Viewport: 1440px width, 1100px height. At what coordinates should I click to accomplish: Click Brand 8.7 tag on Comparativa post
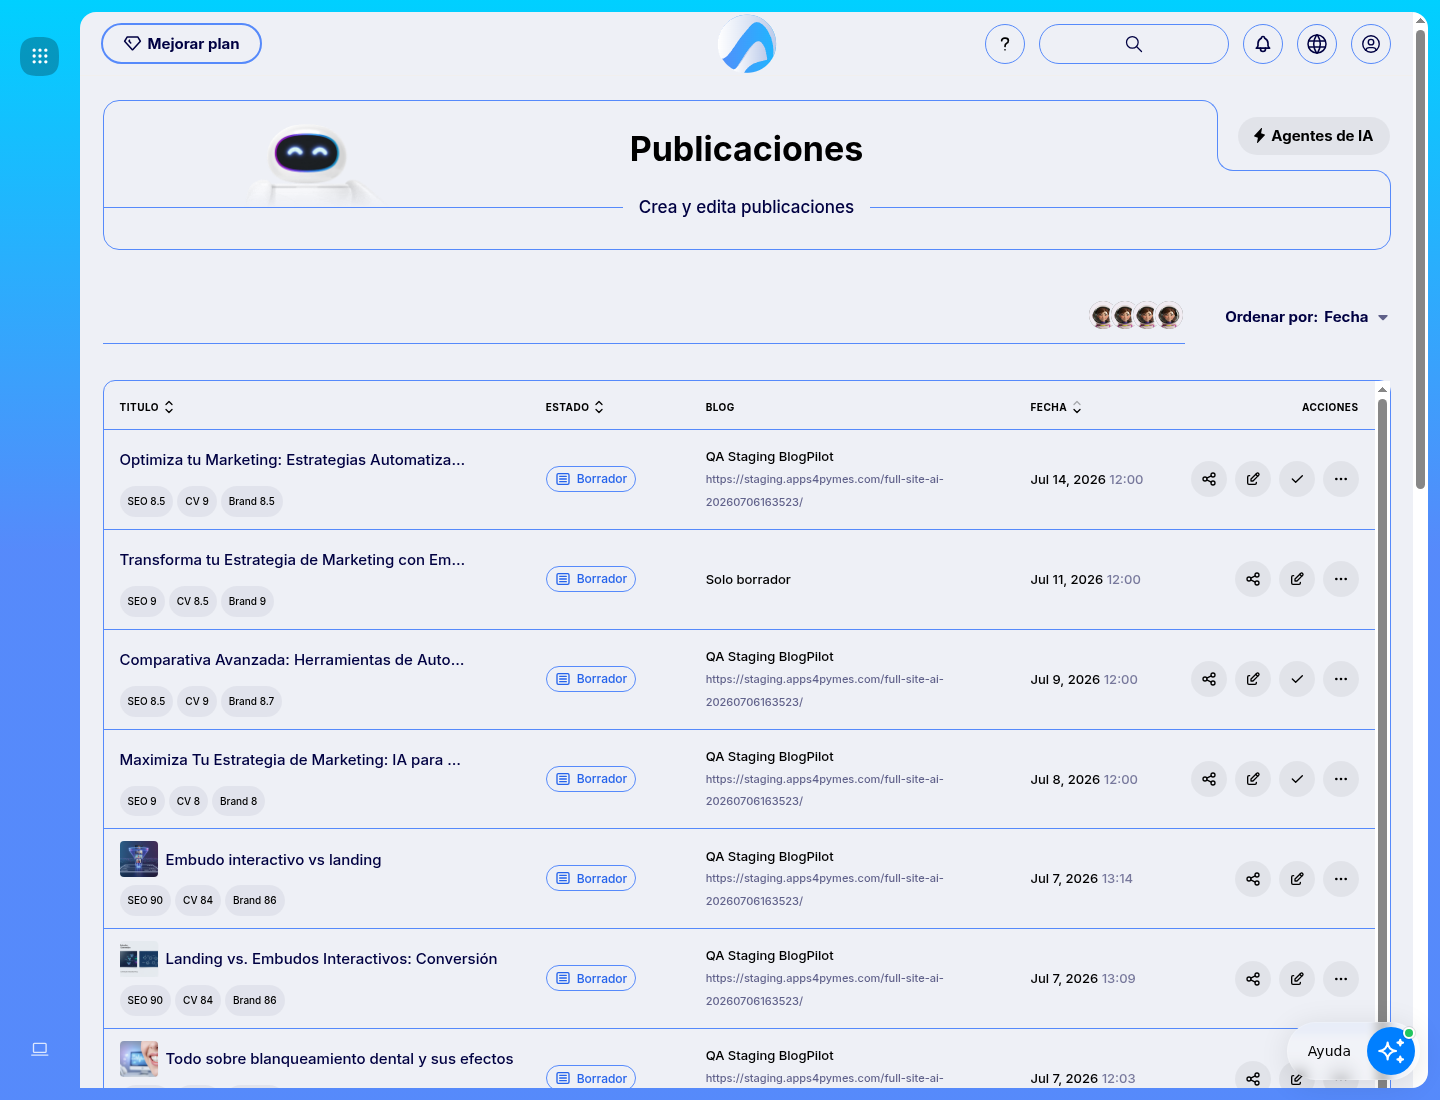tap(251, 701)
